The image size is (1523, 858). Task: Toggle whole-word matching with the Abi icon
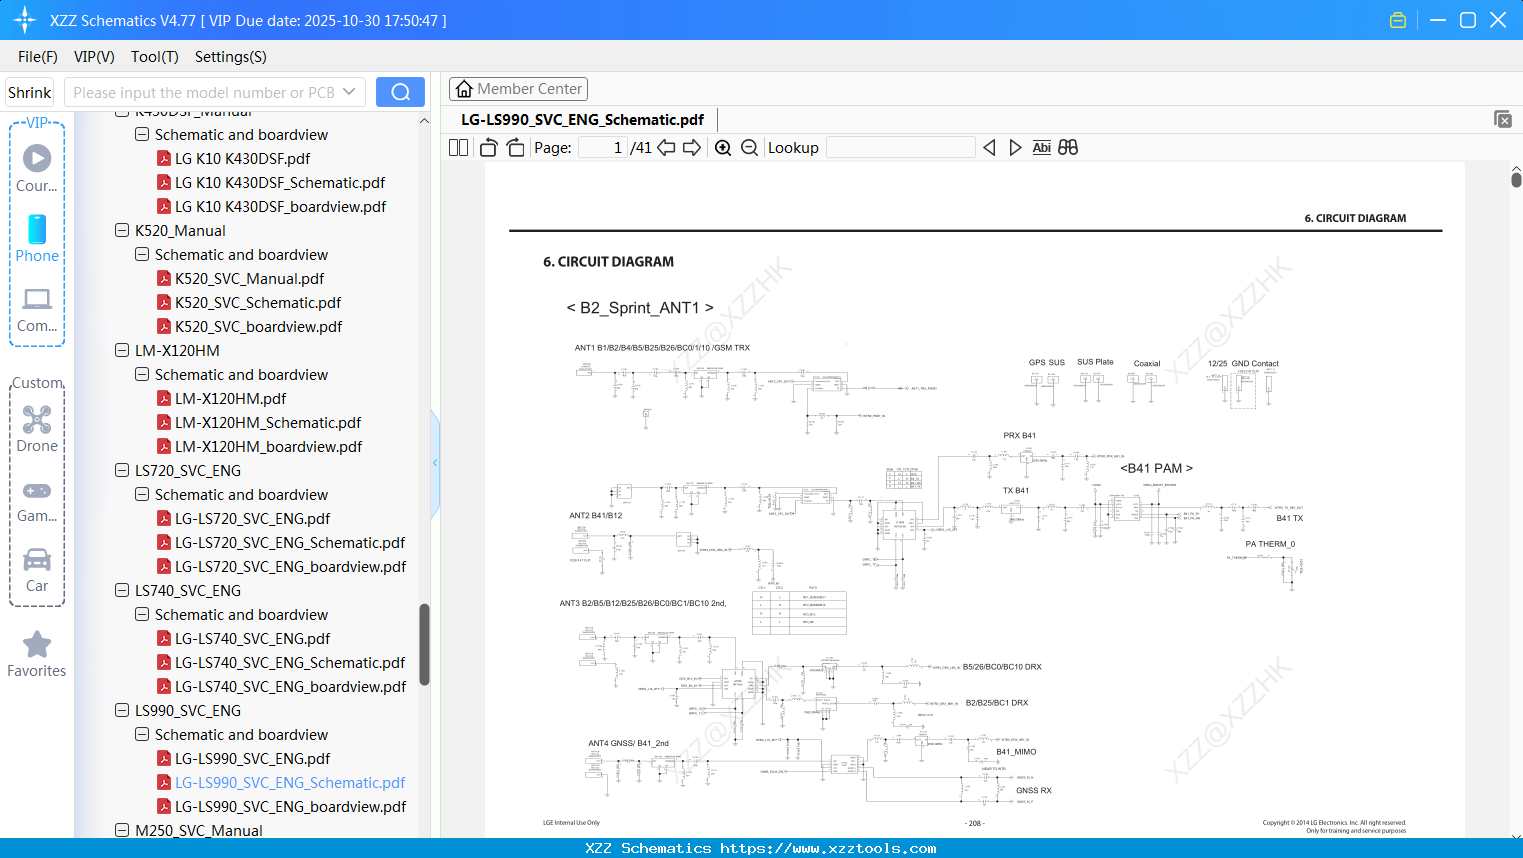click(x=1041, y=147)
